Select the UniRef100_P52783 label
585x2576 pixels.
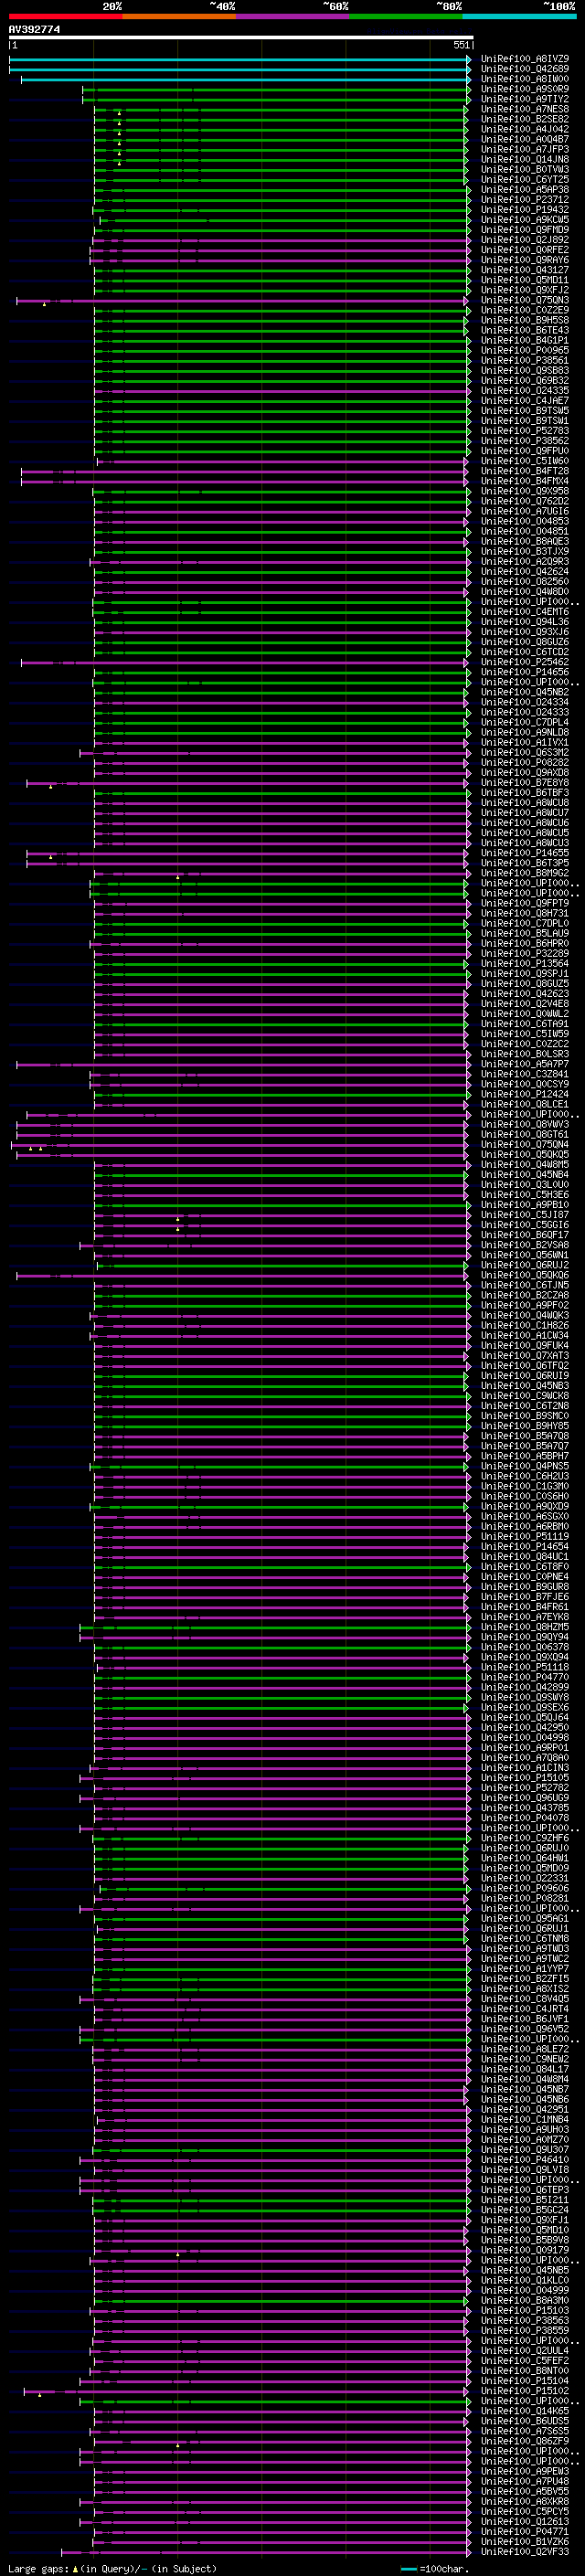click(525, 431)
